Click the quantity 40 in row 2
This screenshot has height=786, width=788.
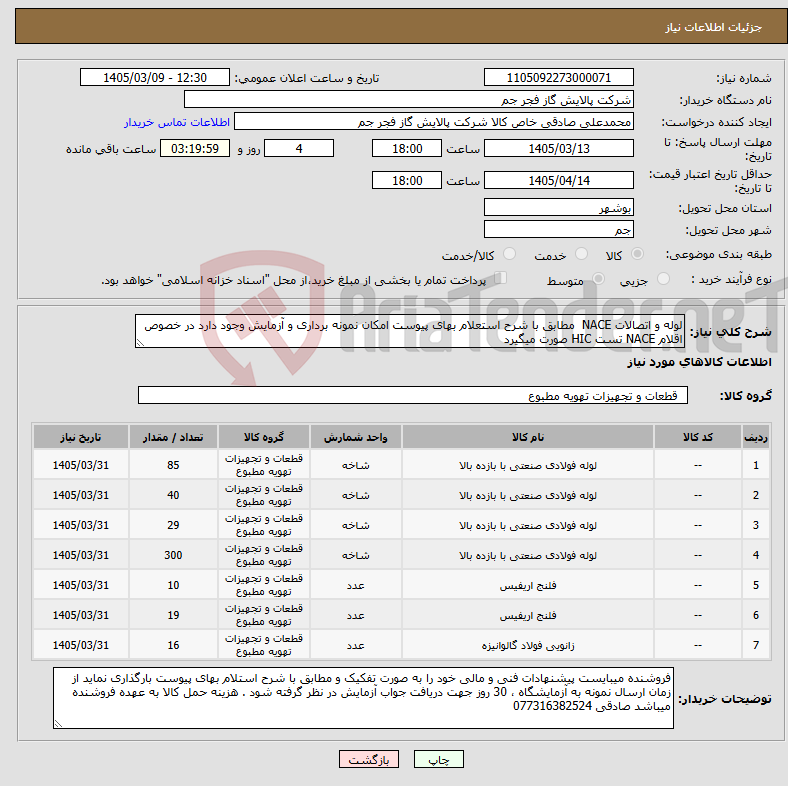pyautogui.click(x=173, y=495)
